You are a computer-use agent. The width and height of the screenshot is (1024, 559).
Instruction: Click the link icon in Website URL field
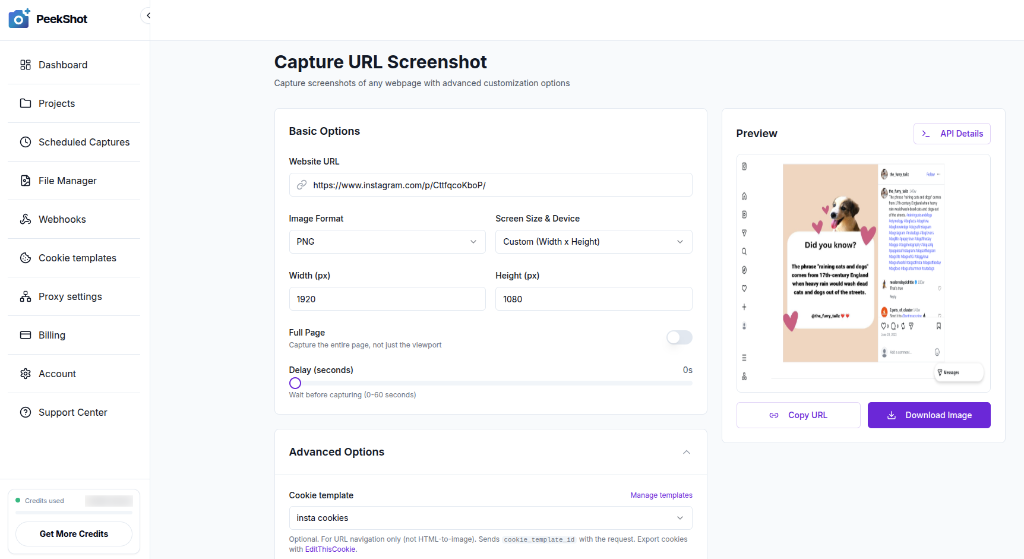pyautogui.click(x=302, y=185)
